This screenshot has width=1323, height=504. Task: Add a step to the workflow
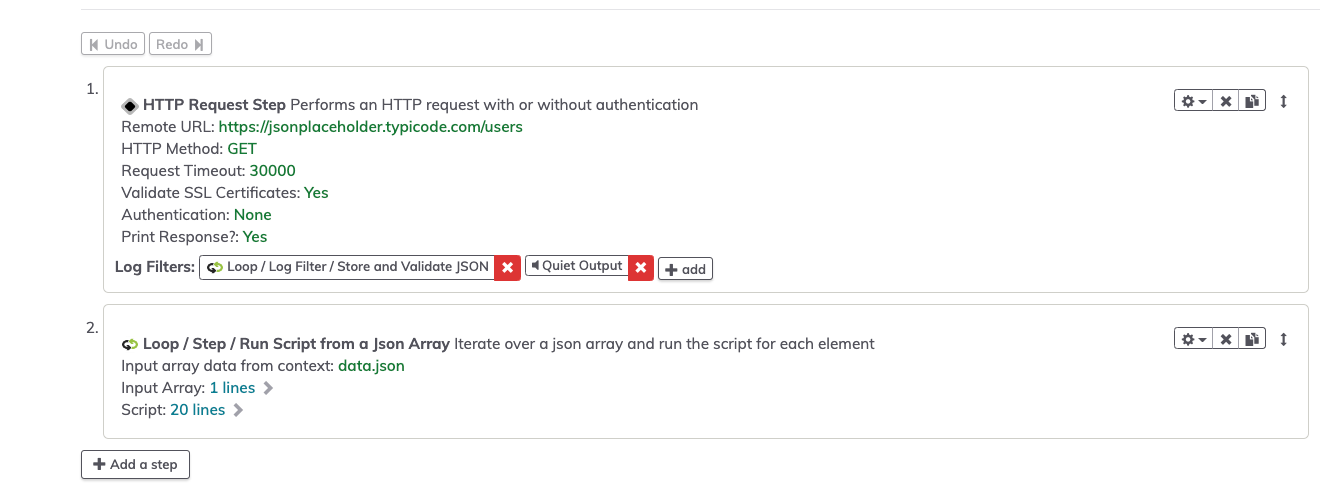(x=135, y=464)
